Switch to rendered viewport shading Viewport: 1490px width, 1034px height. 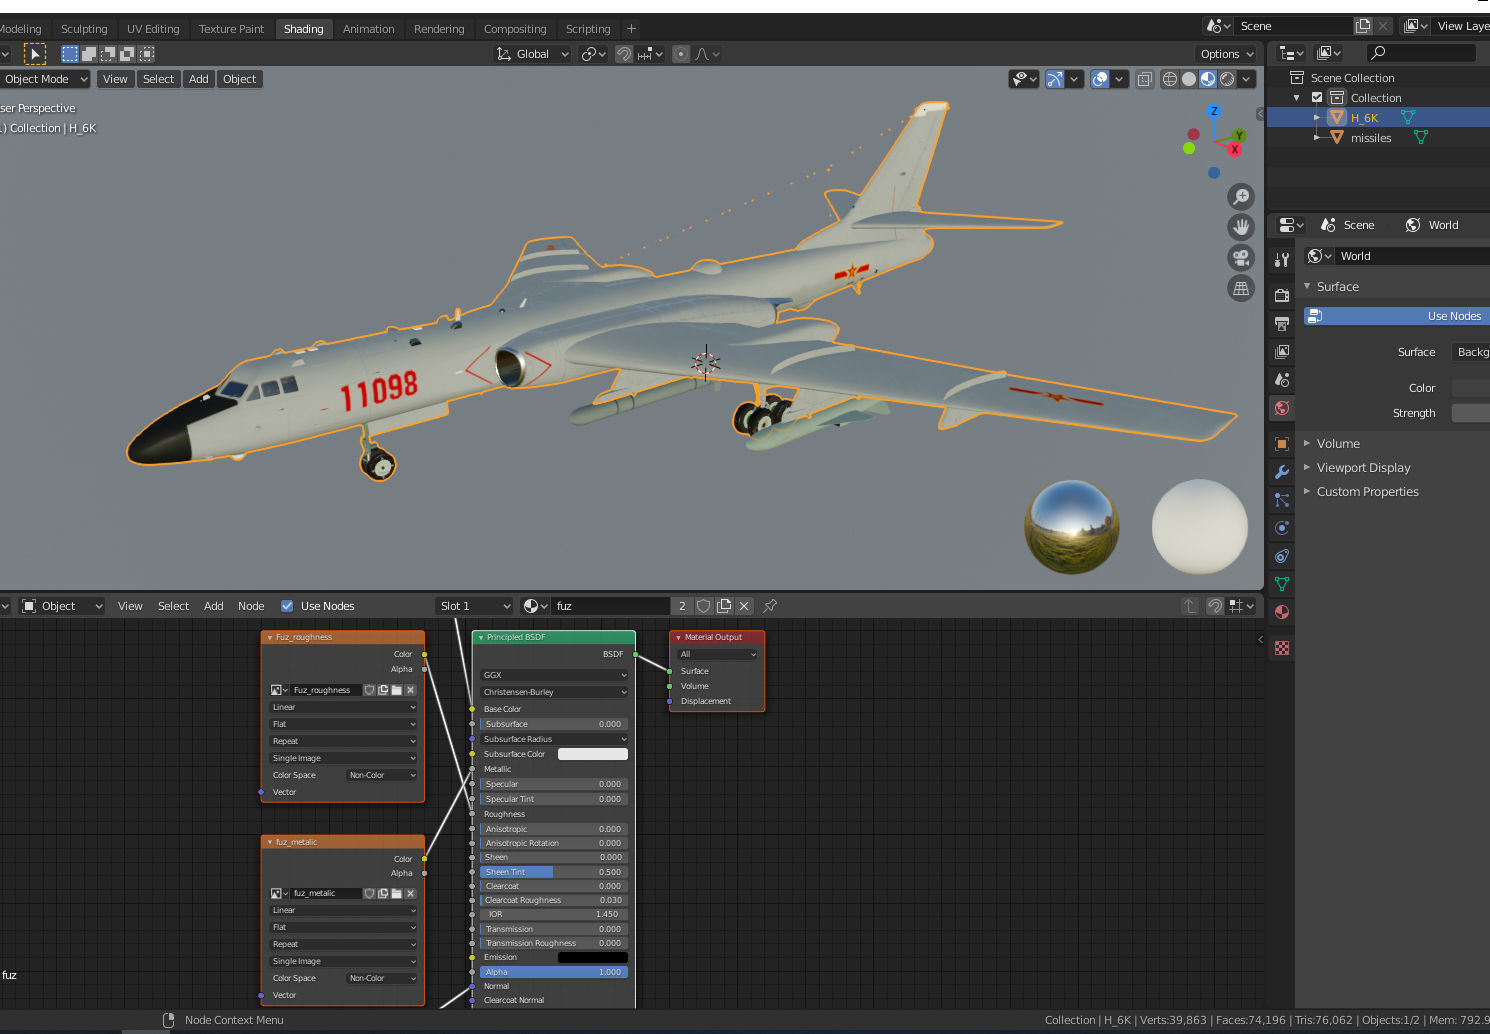click(x=1227, y=79)
